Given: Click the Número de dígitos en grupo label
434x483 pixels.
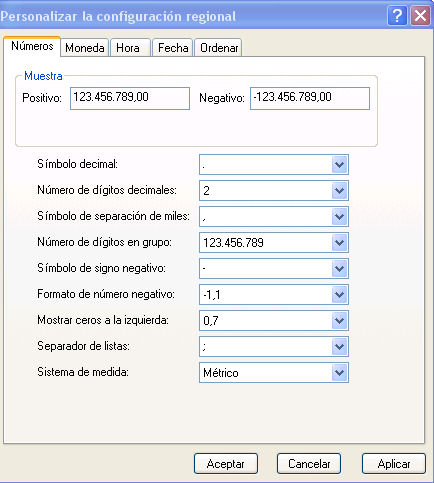Looking at the screenshot, I should 104,242.
